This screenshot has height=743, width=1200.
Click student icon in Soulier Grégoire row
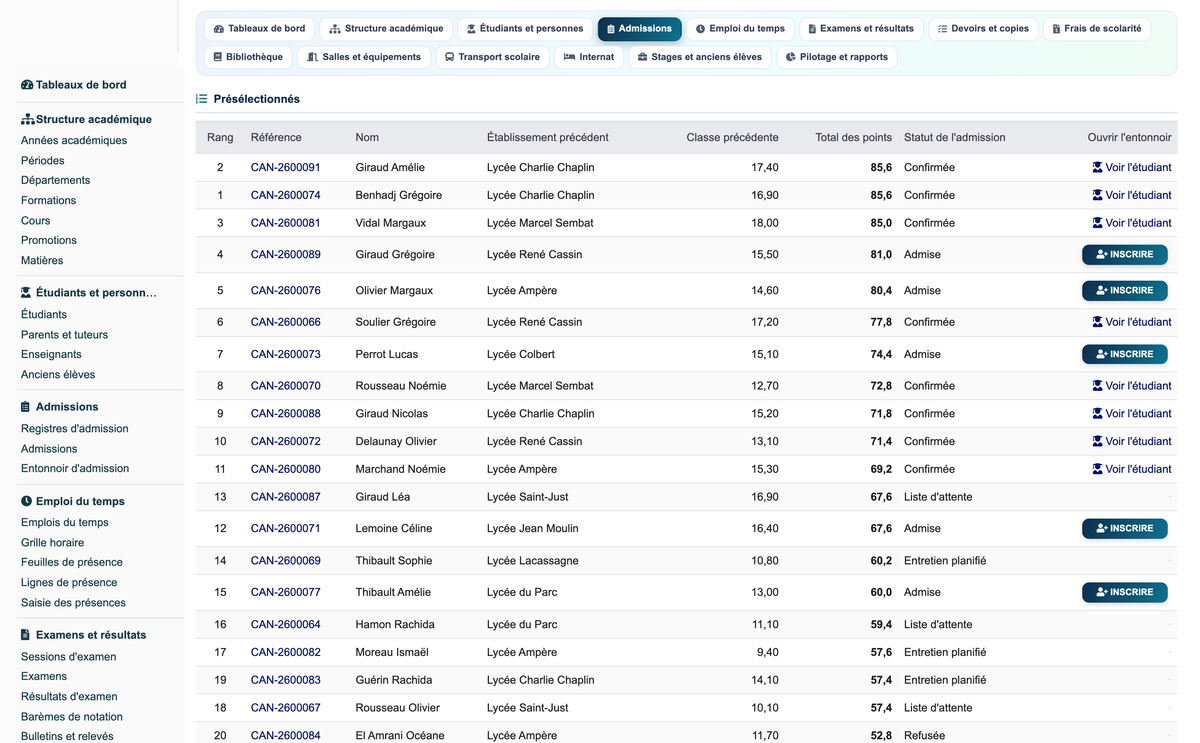[x=1098, y=322]
